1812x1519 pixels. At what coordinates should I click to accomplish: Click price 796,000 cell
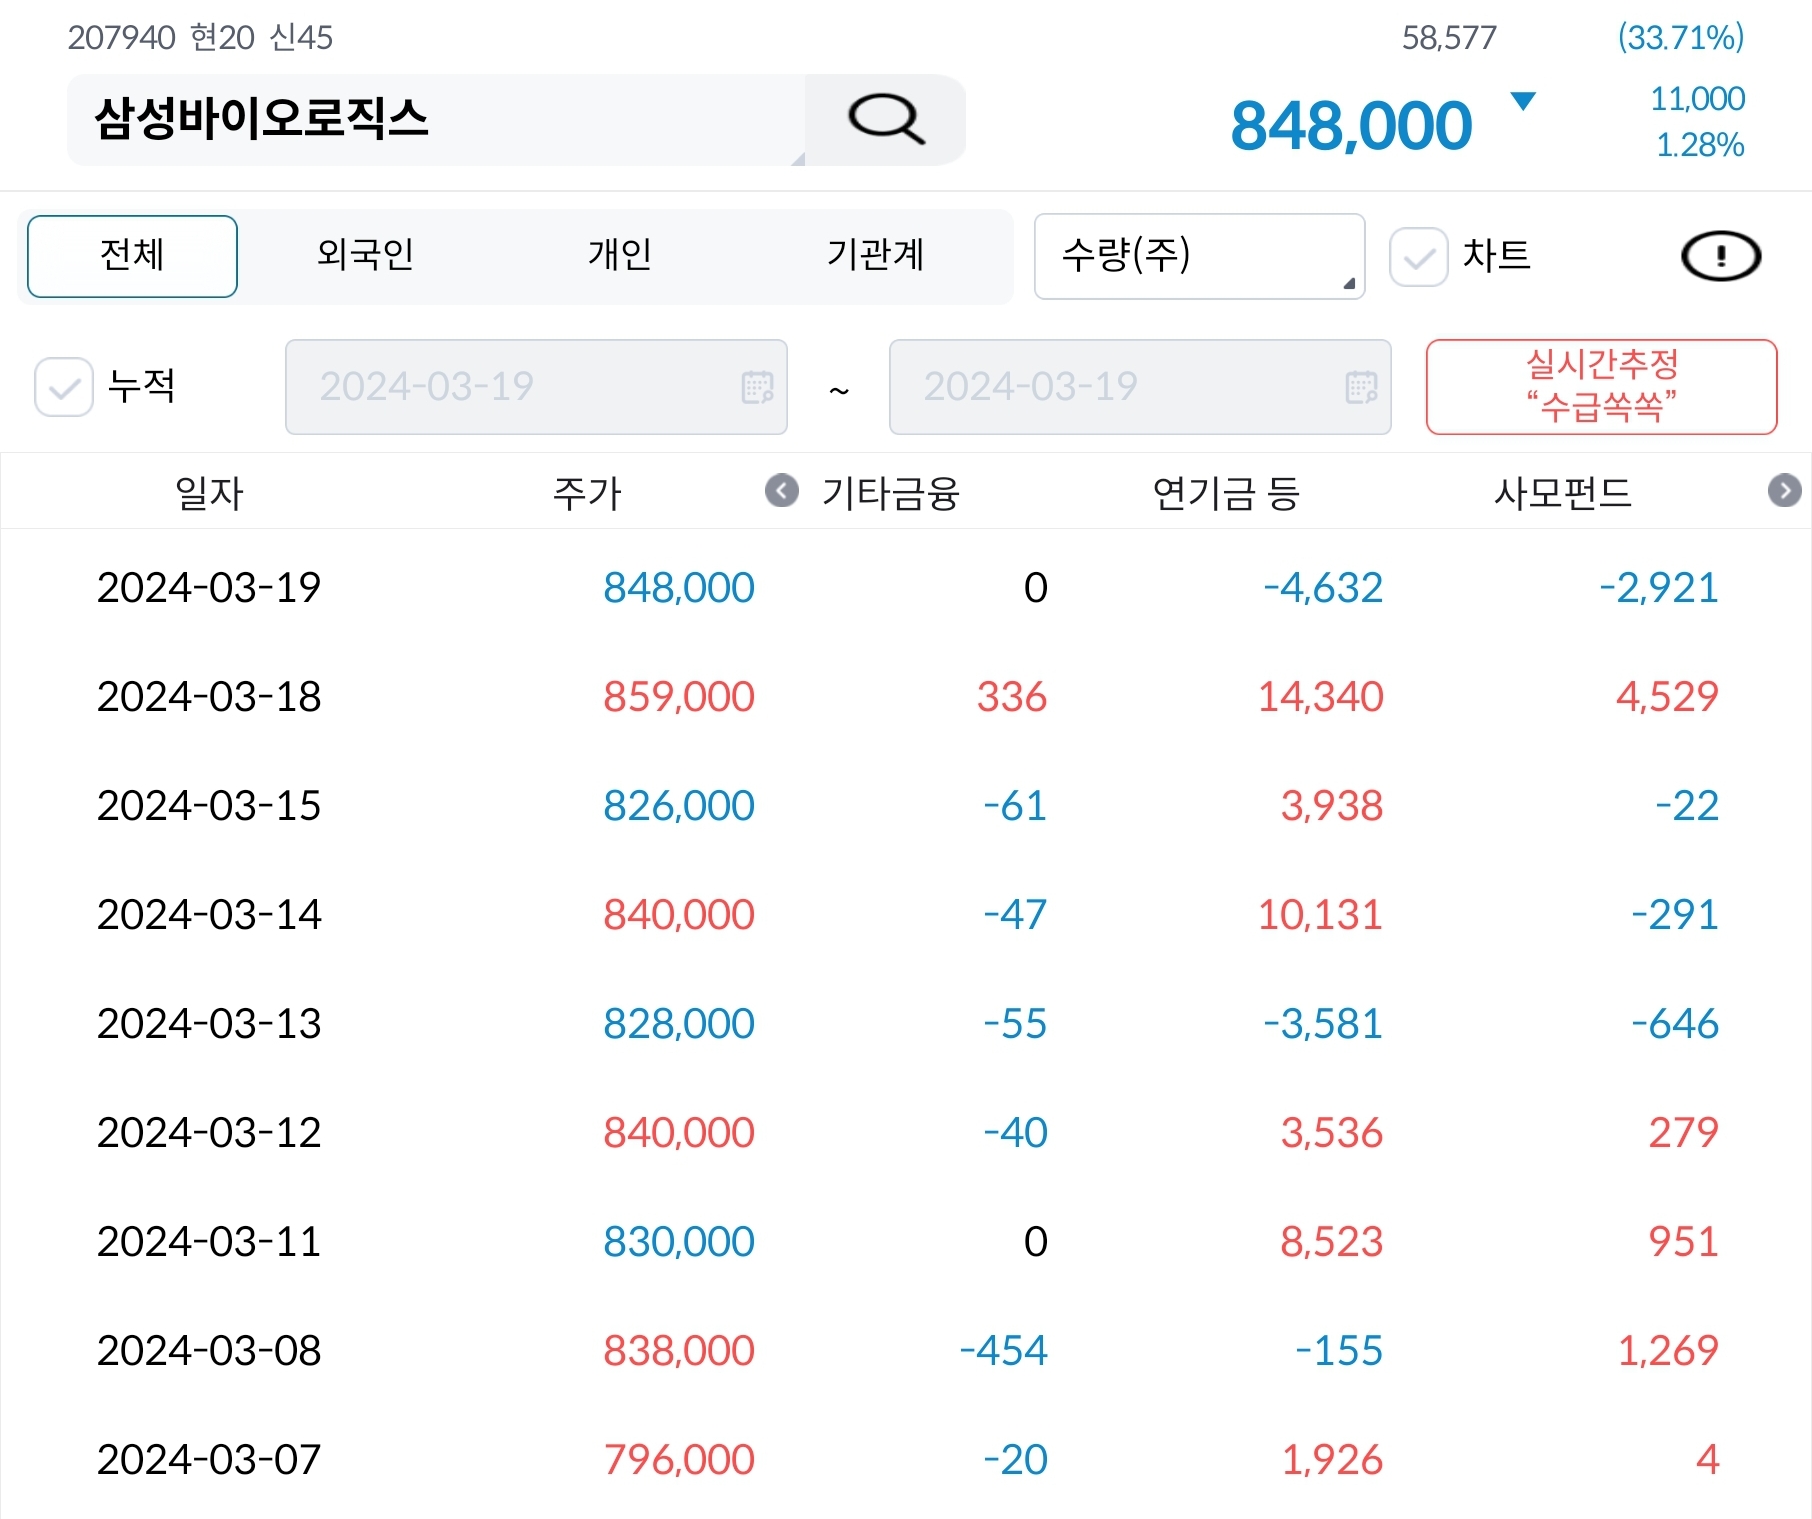[x=679, y=1459]
